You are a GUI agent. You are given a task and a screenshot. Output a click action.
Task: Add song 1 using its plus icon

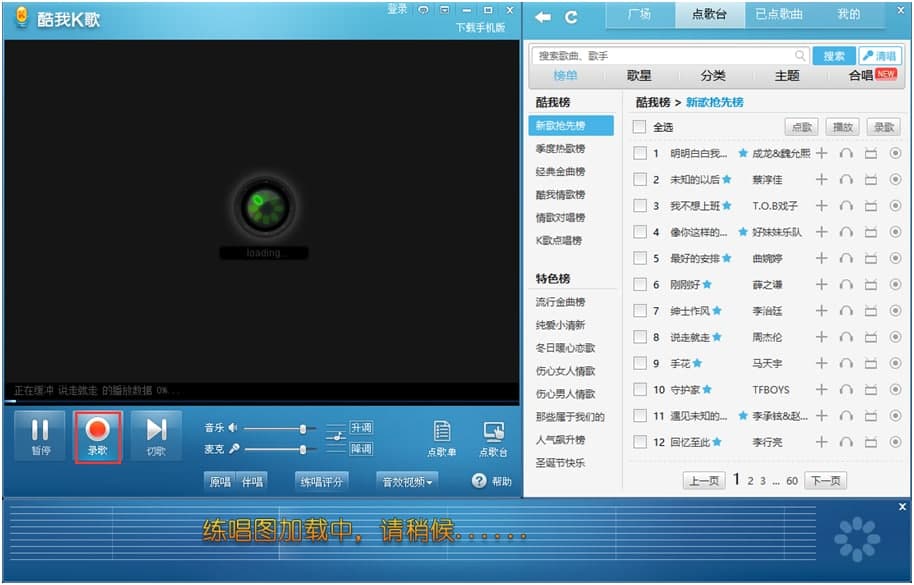[821, 153]
